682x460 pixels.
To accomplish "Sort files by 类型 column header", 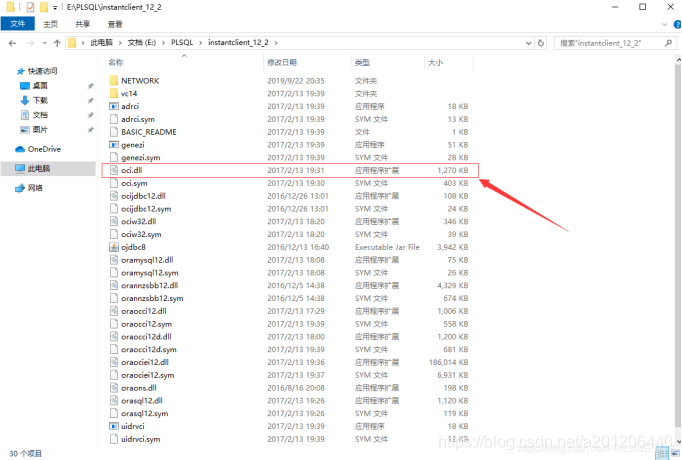I will [x=362, y=63].
